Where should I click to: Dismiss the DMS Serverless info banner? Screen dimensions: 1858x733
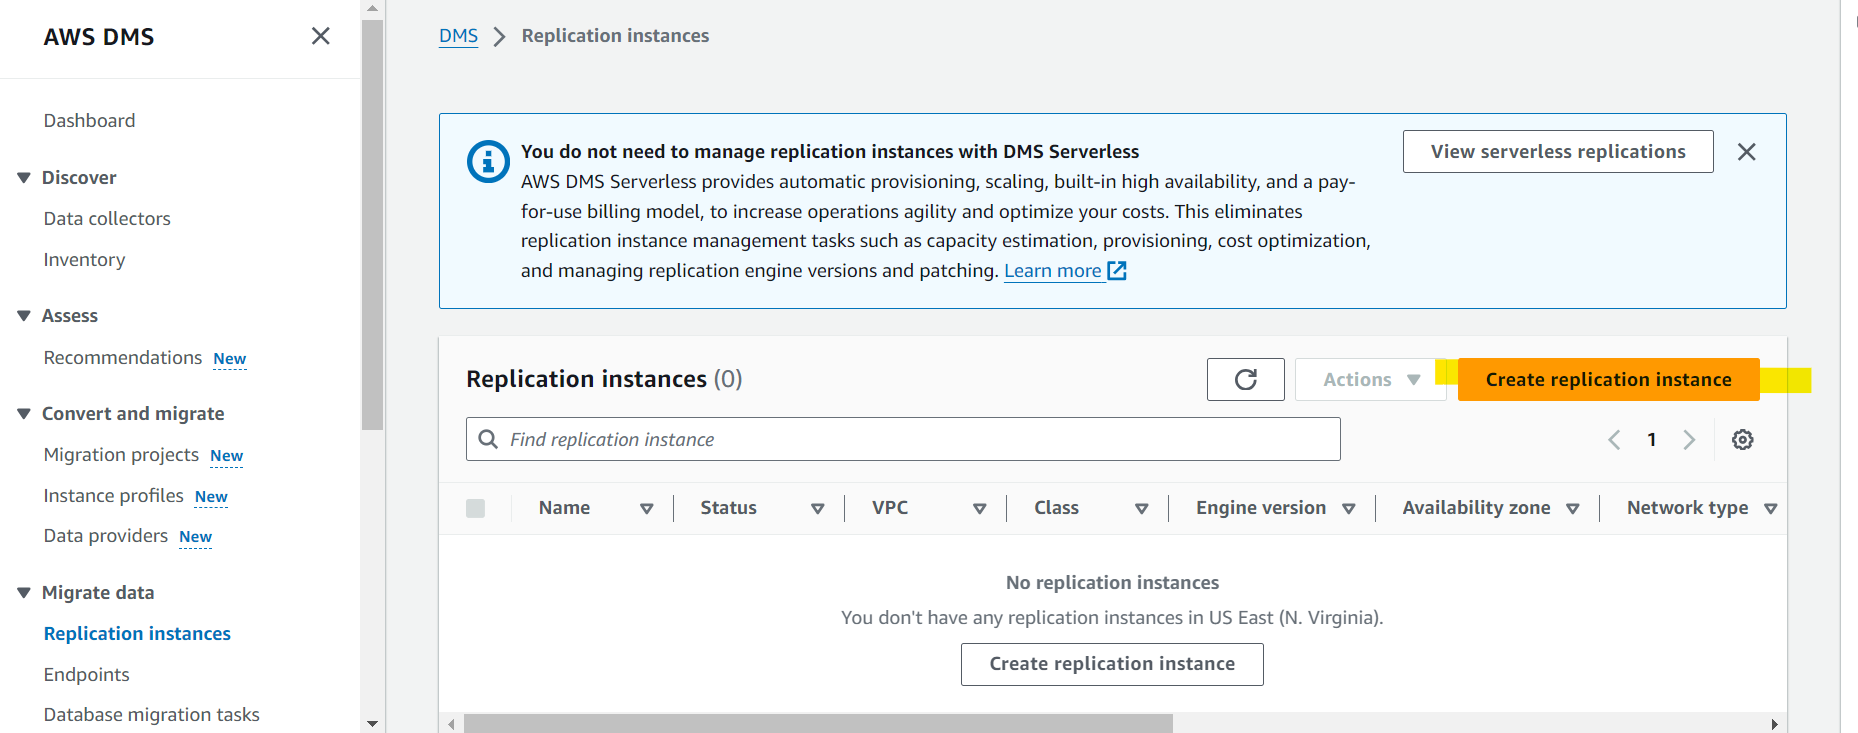[x=1746, y=151]
